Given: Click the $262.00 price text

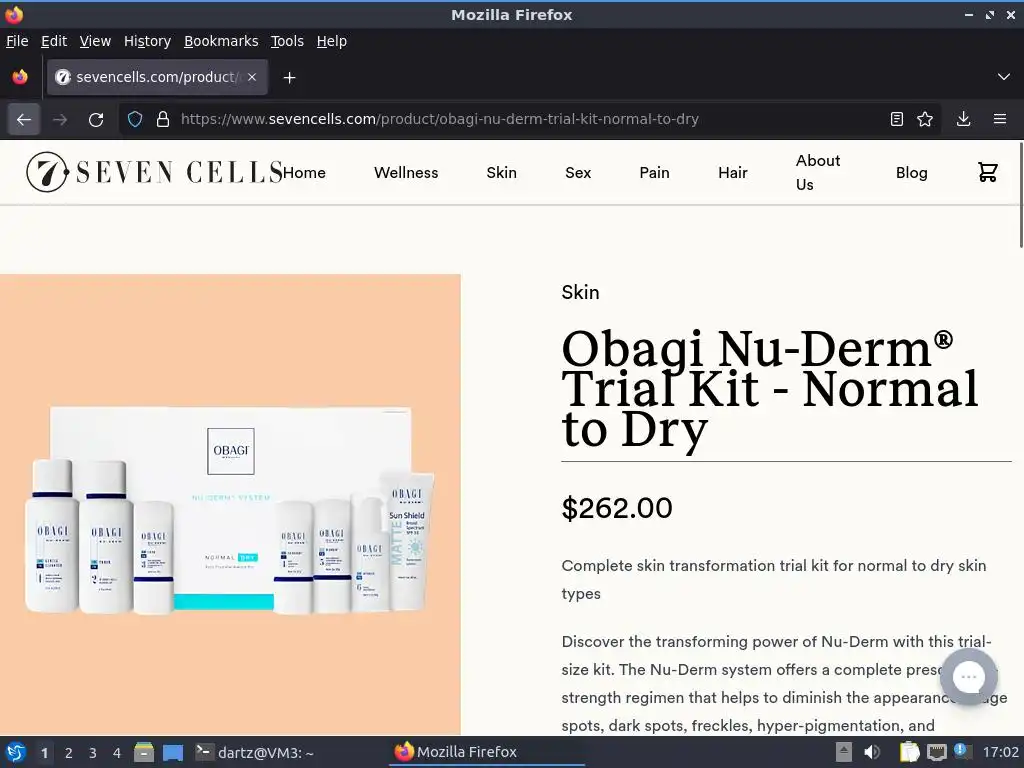Looking at the screenshot, I should tap(617, 508).
